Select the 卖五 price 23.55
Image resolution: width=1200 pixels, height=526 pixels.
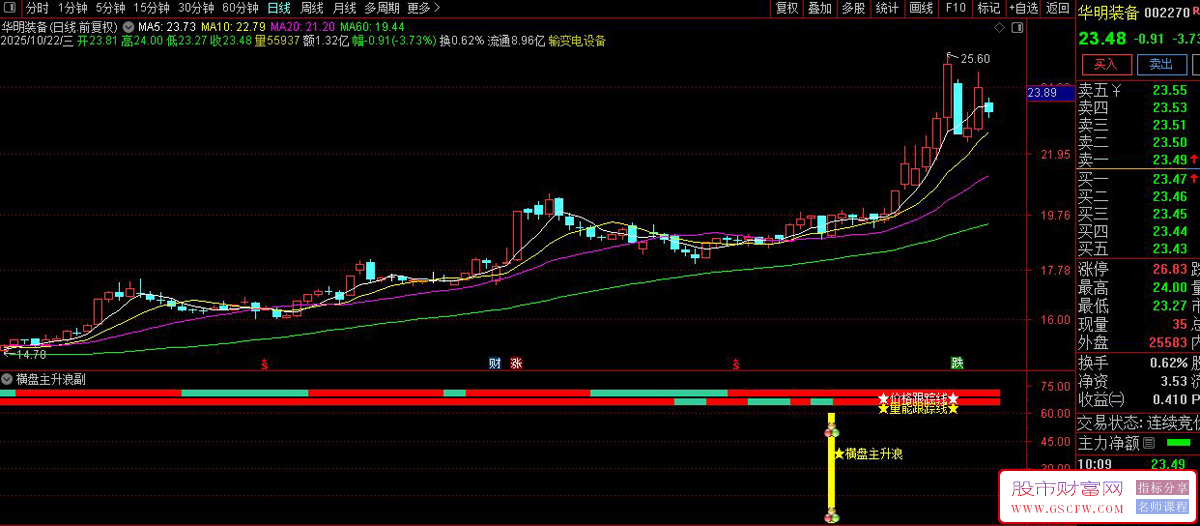(x=1169, y=90)
